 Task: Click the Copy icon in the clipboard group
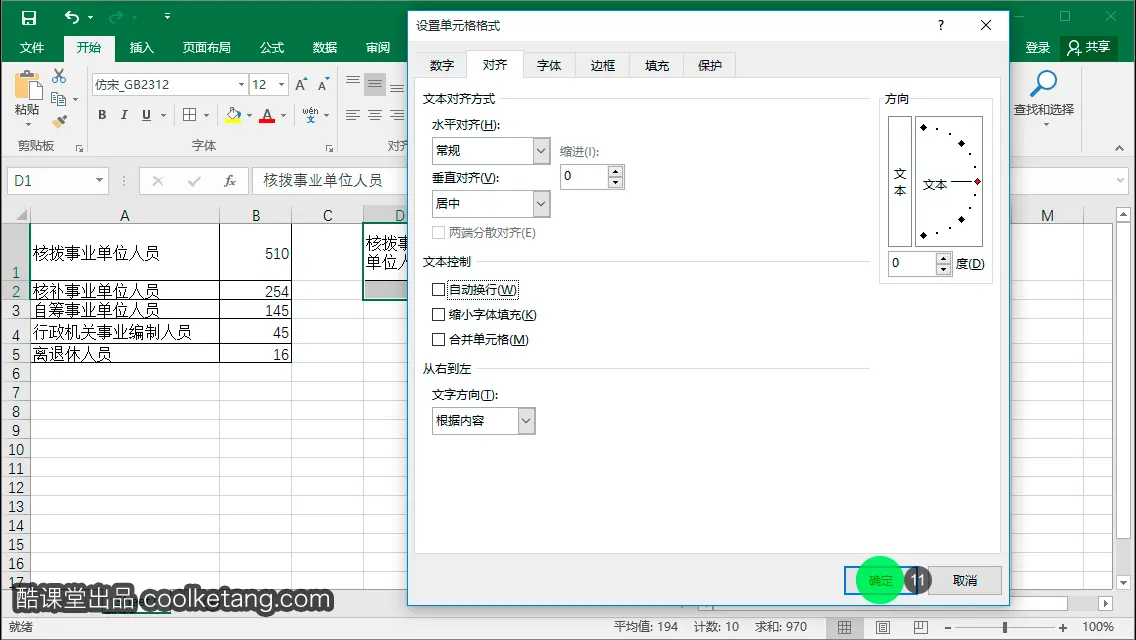(x=59, y=99)
